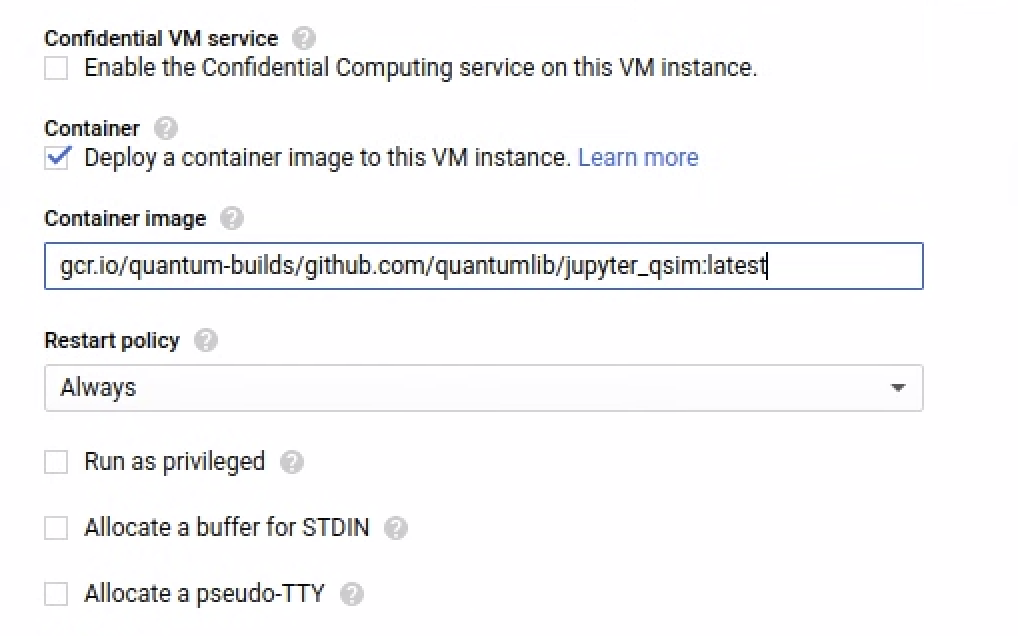Click the 'Container image' field label

[x=125, y=219]
